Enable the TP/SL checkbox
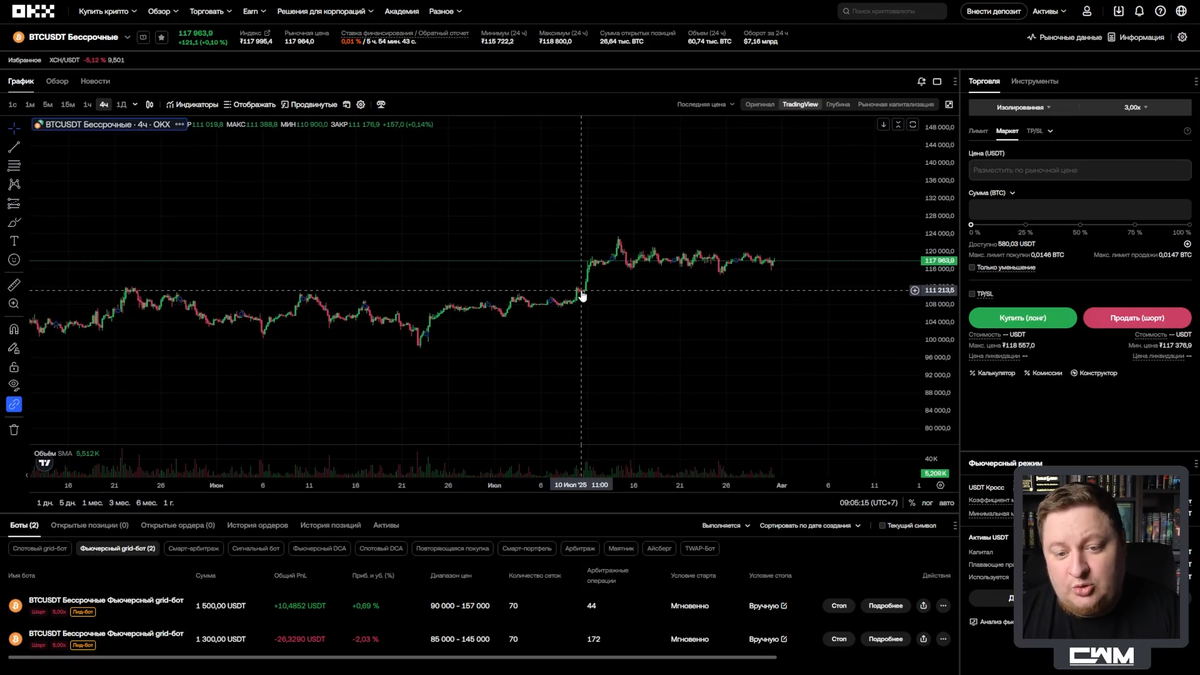The width and height of the screenshot is (1200, 675). point(972,294)
